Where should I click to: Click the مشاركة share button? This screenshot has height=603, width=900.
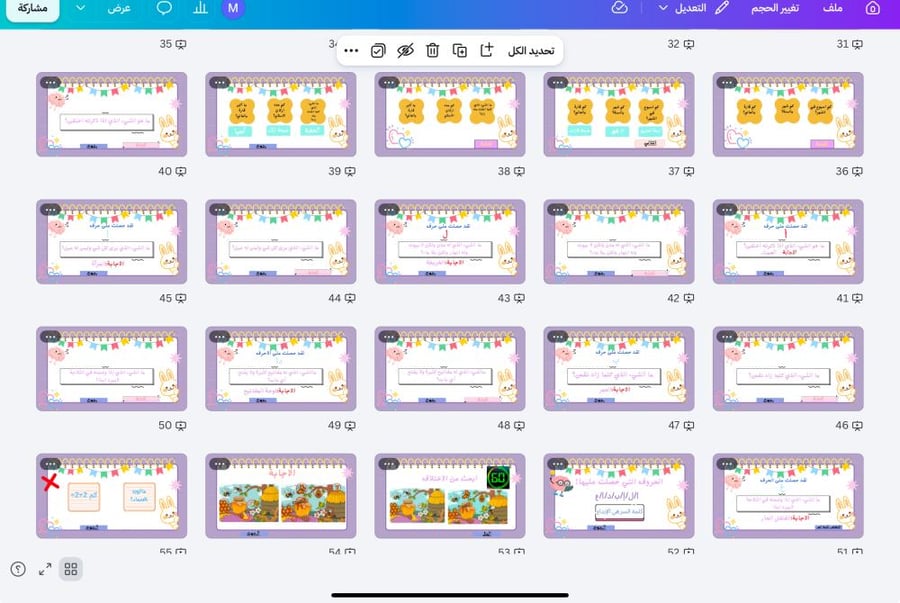(32, 9)
